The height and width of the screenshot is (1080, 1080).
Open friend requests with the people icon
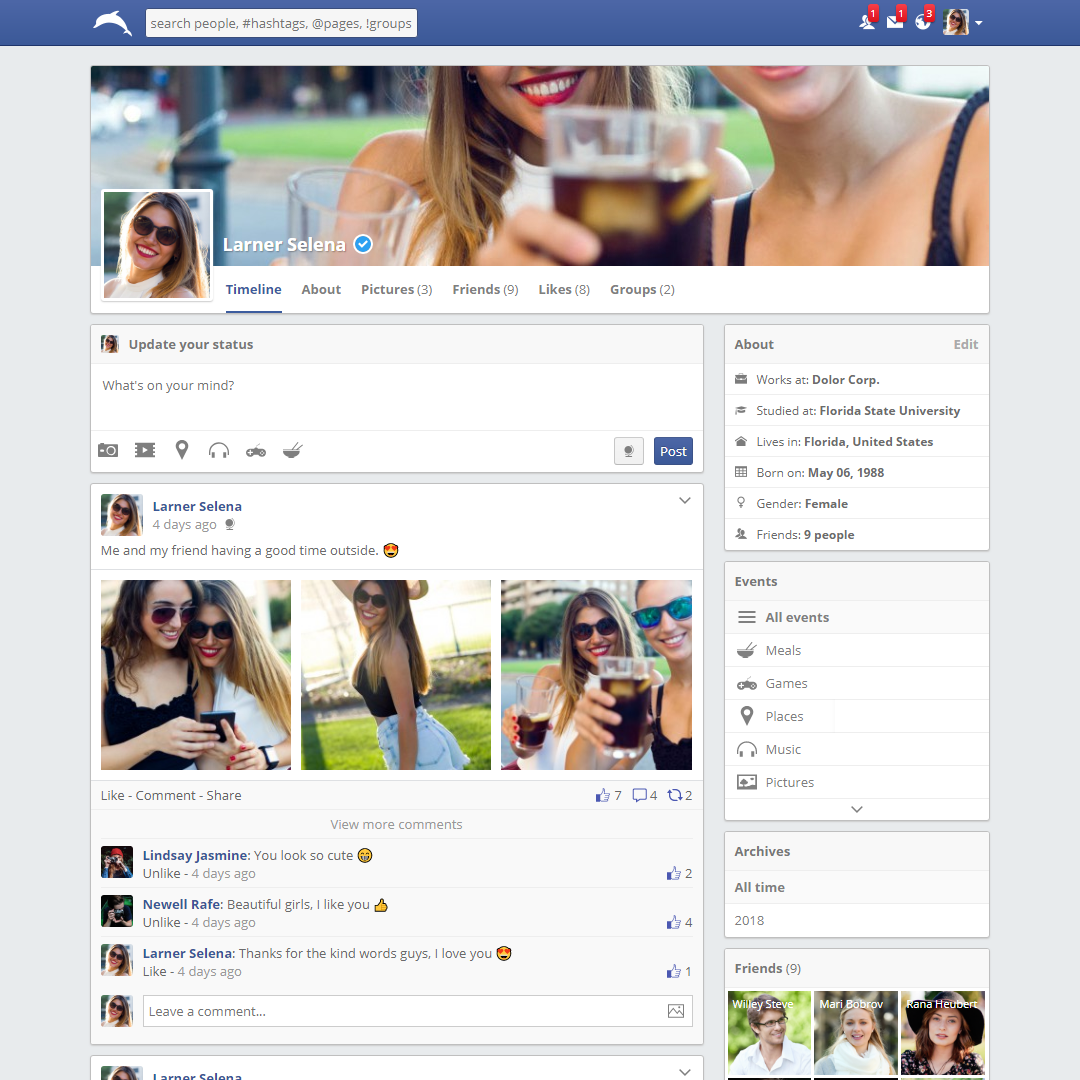coord(866,21)
